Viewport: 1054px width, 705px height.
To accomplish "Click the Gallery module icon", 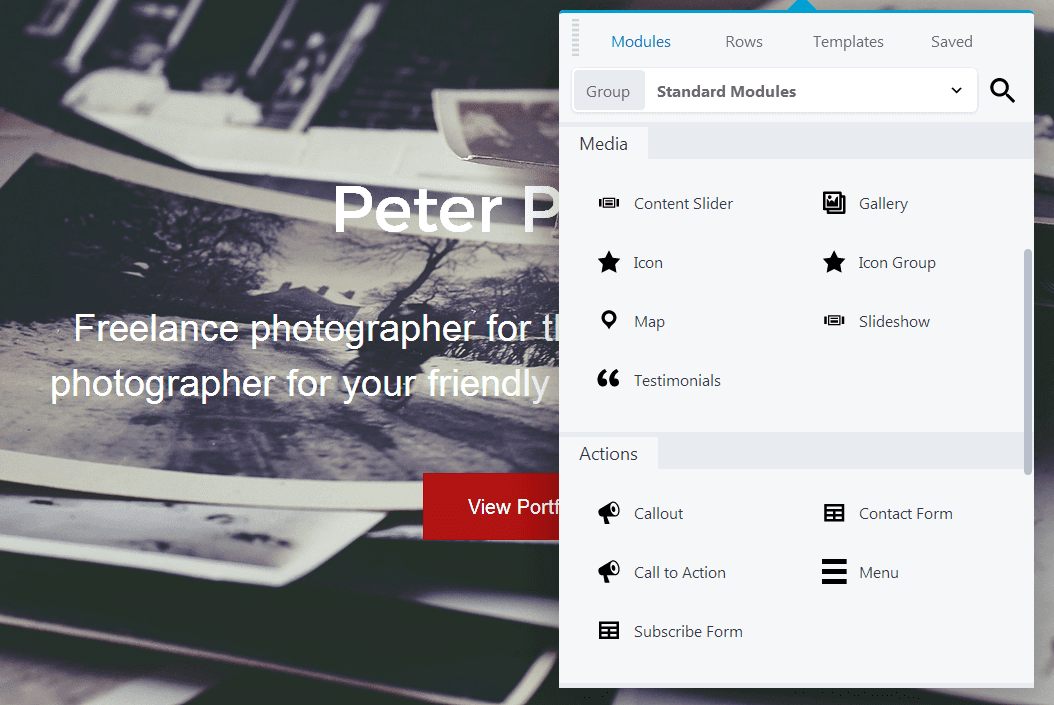I will click(x=834, y=202).
